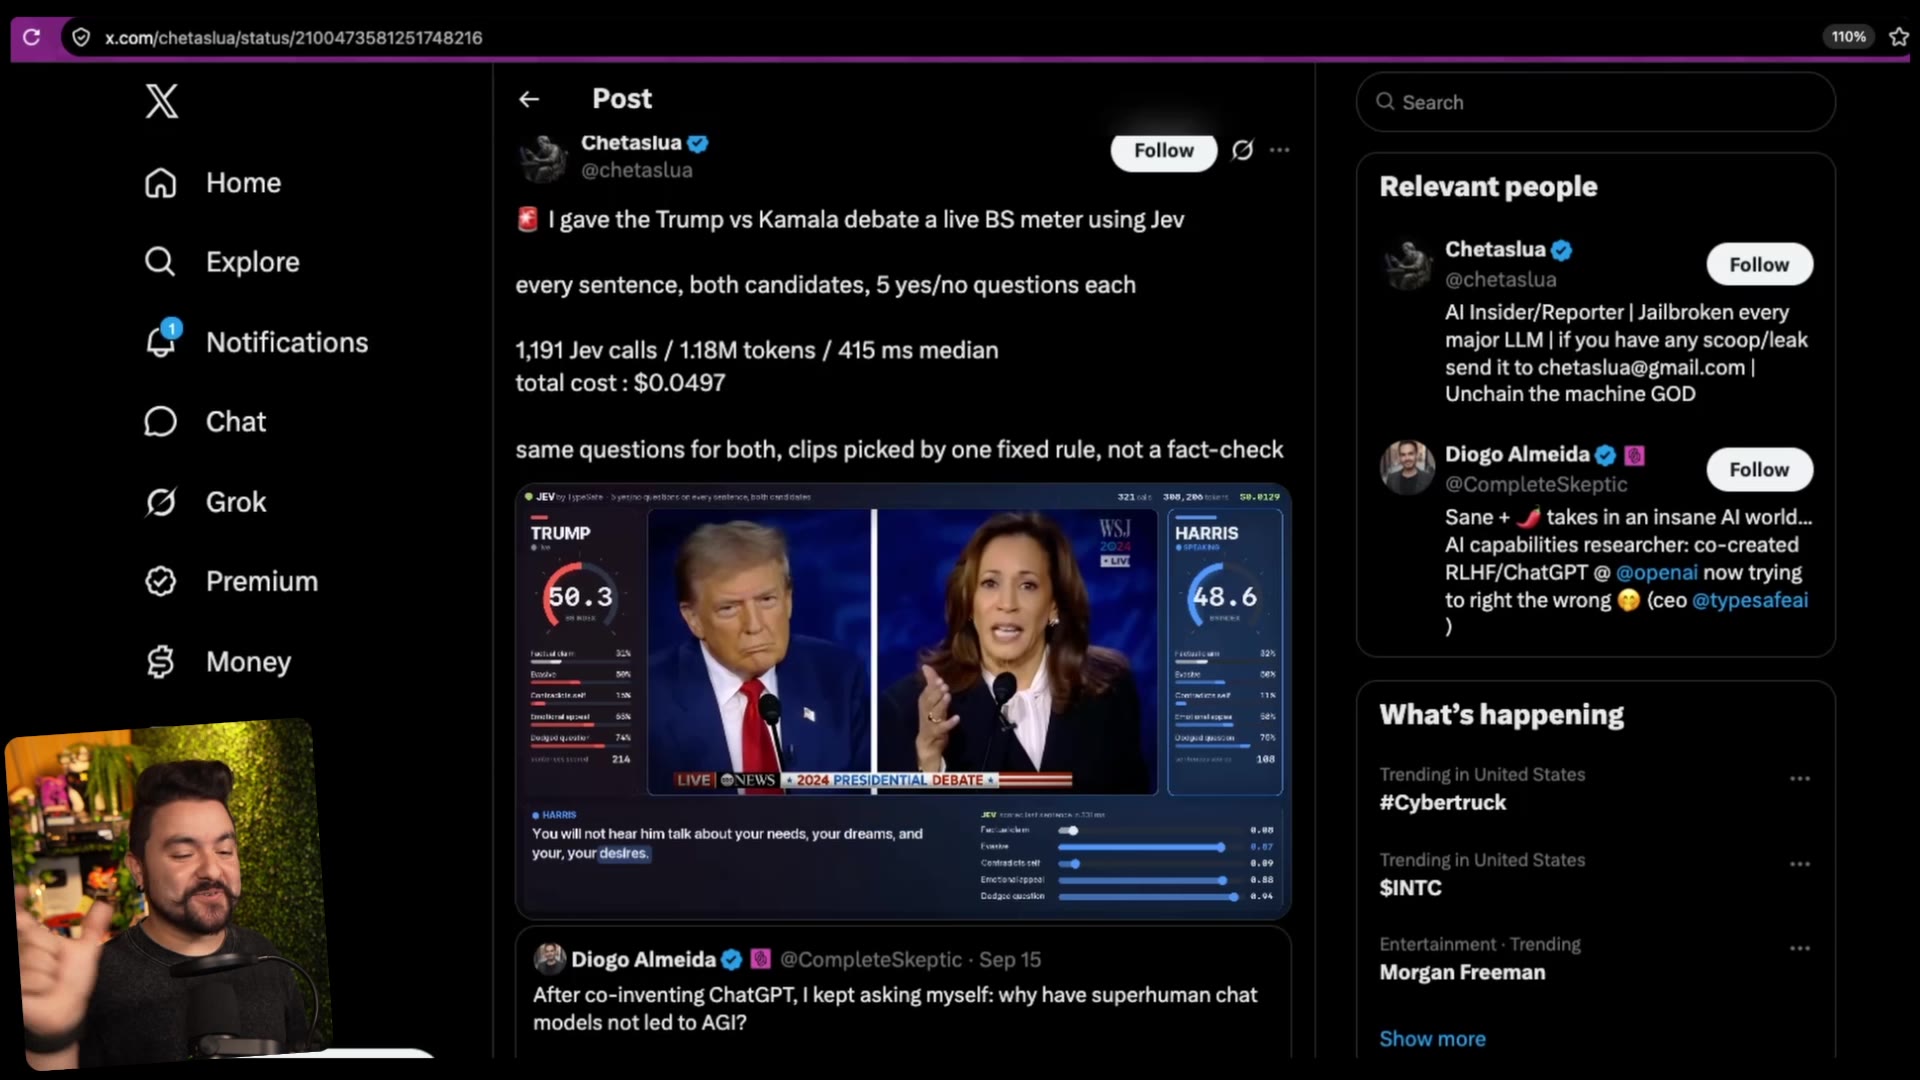Open the $INTC trending topic
The height and width of the screenshot is (1080, 1920).
coord(1410,888)
